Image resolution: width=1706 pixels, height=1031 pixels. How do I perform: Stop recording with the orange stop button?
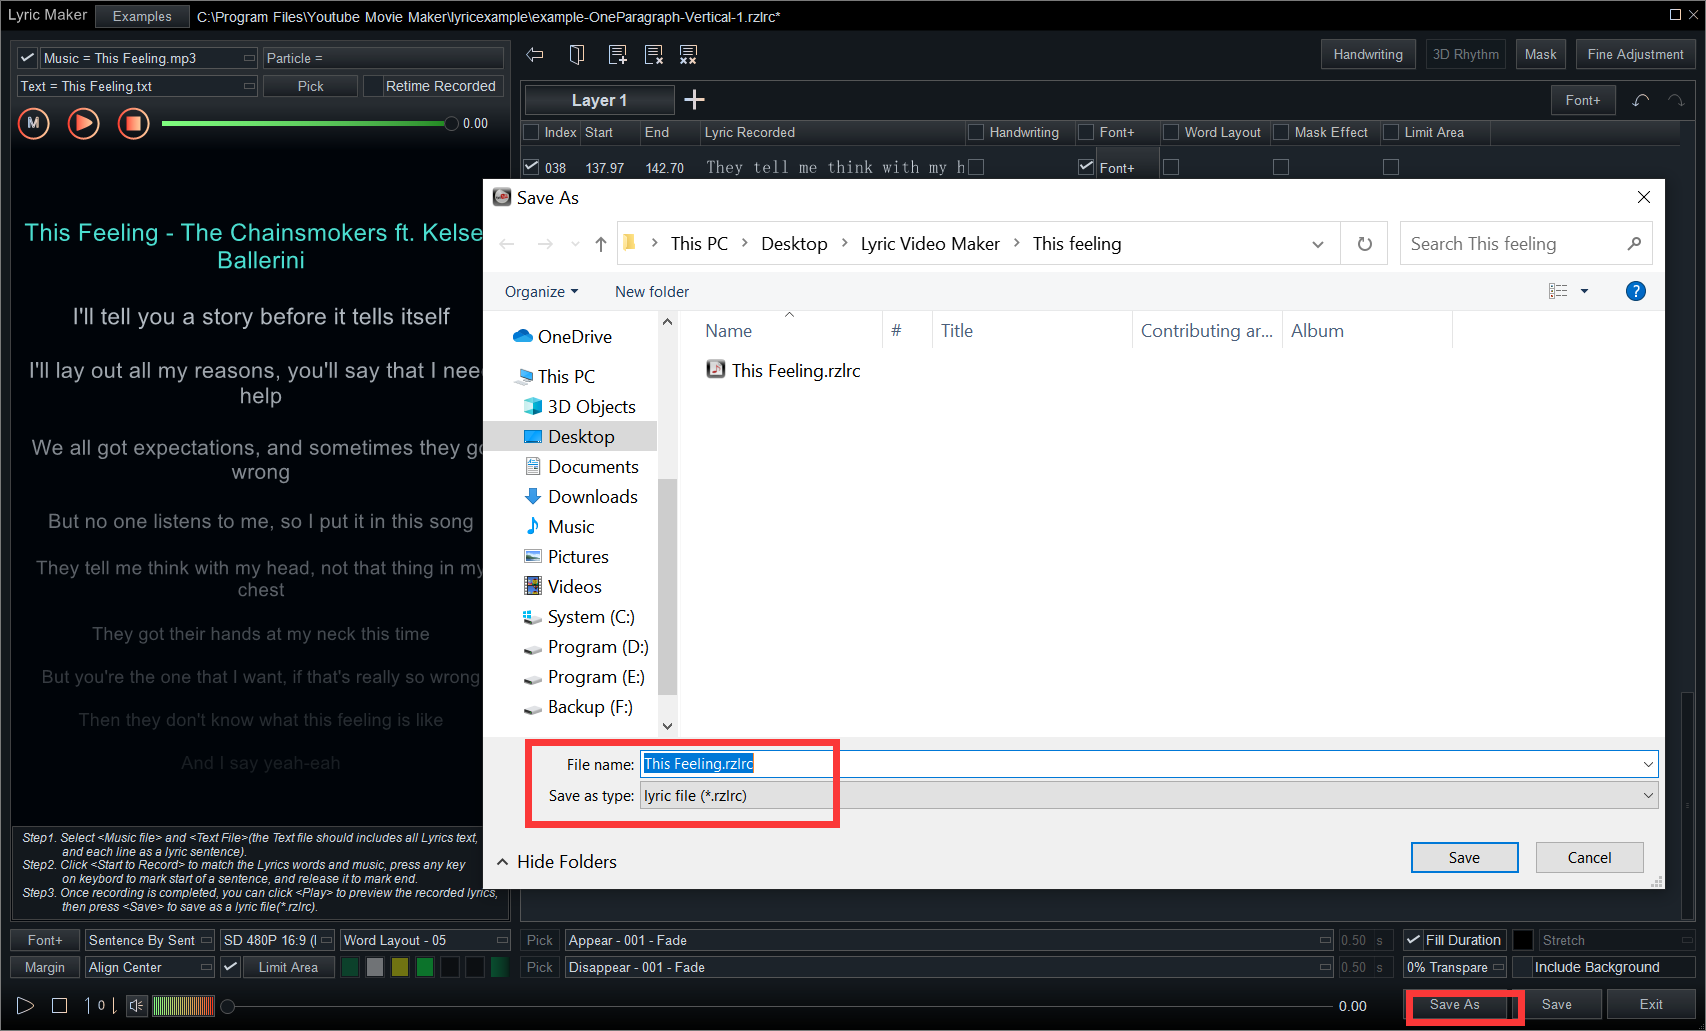point(134,123)
